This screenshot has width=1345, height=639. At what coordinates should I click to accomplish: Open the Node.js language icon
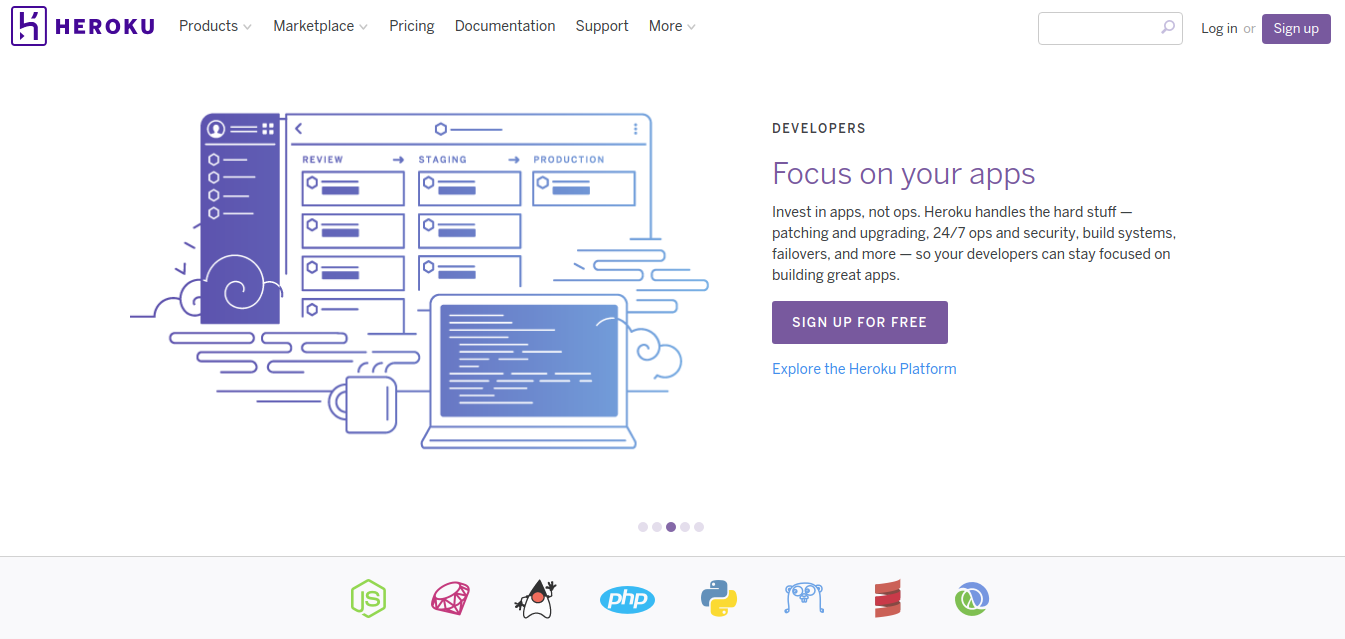368,598
